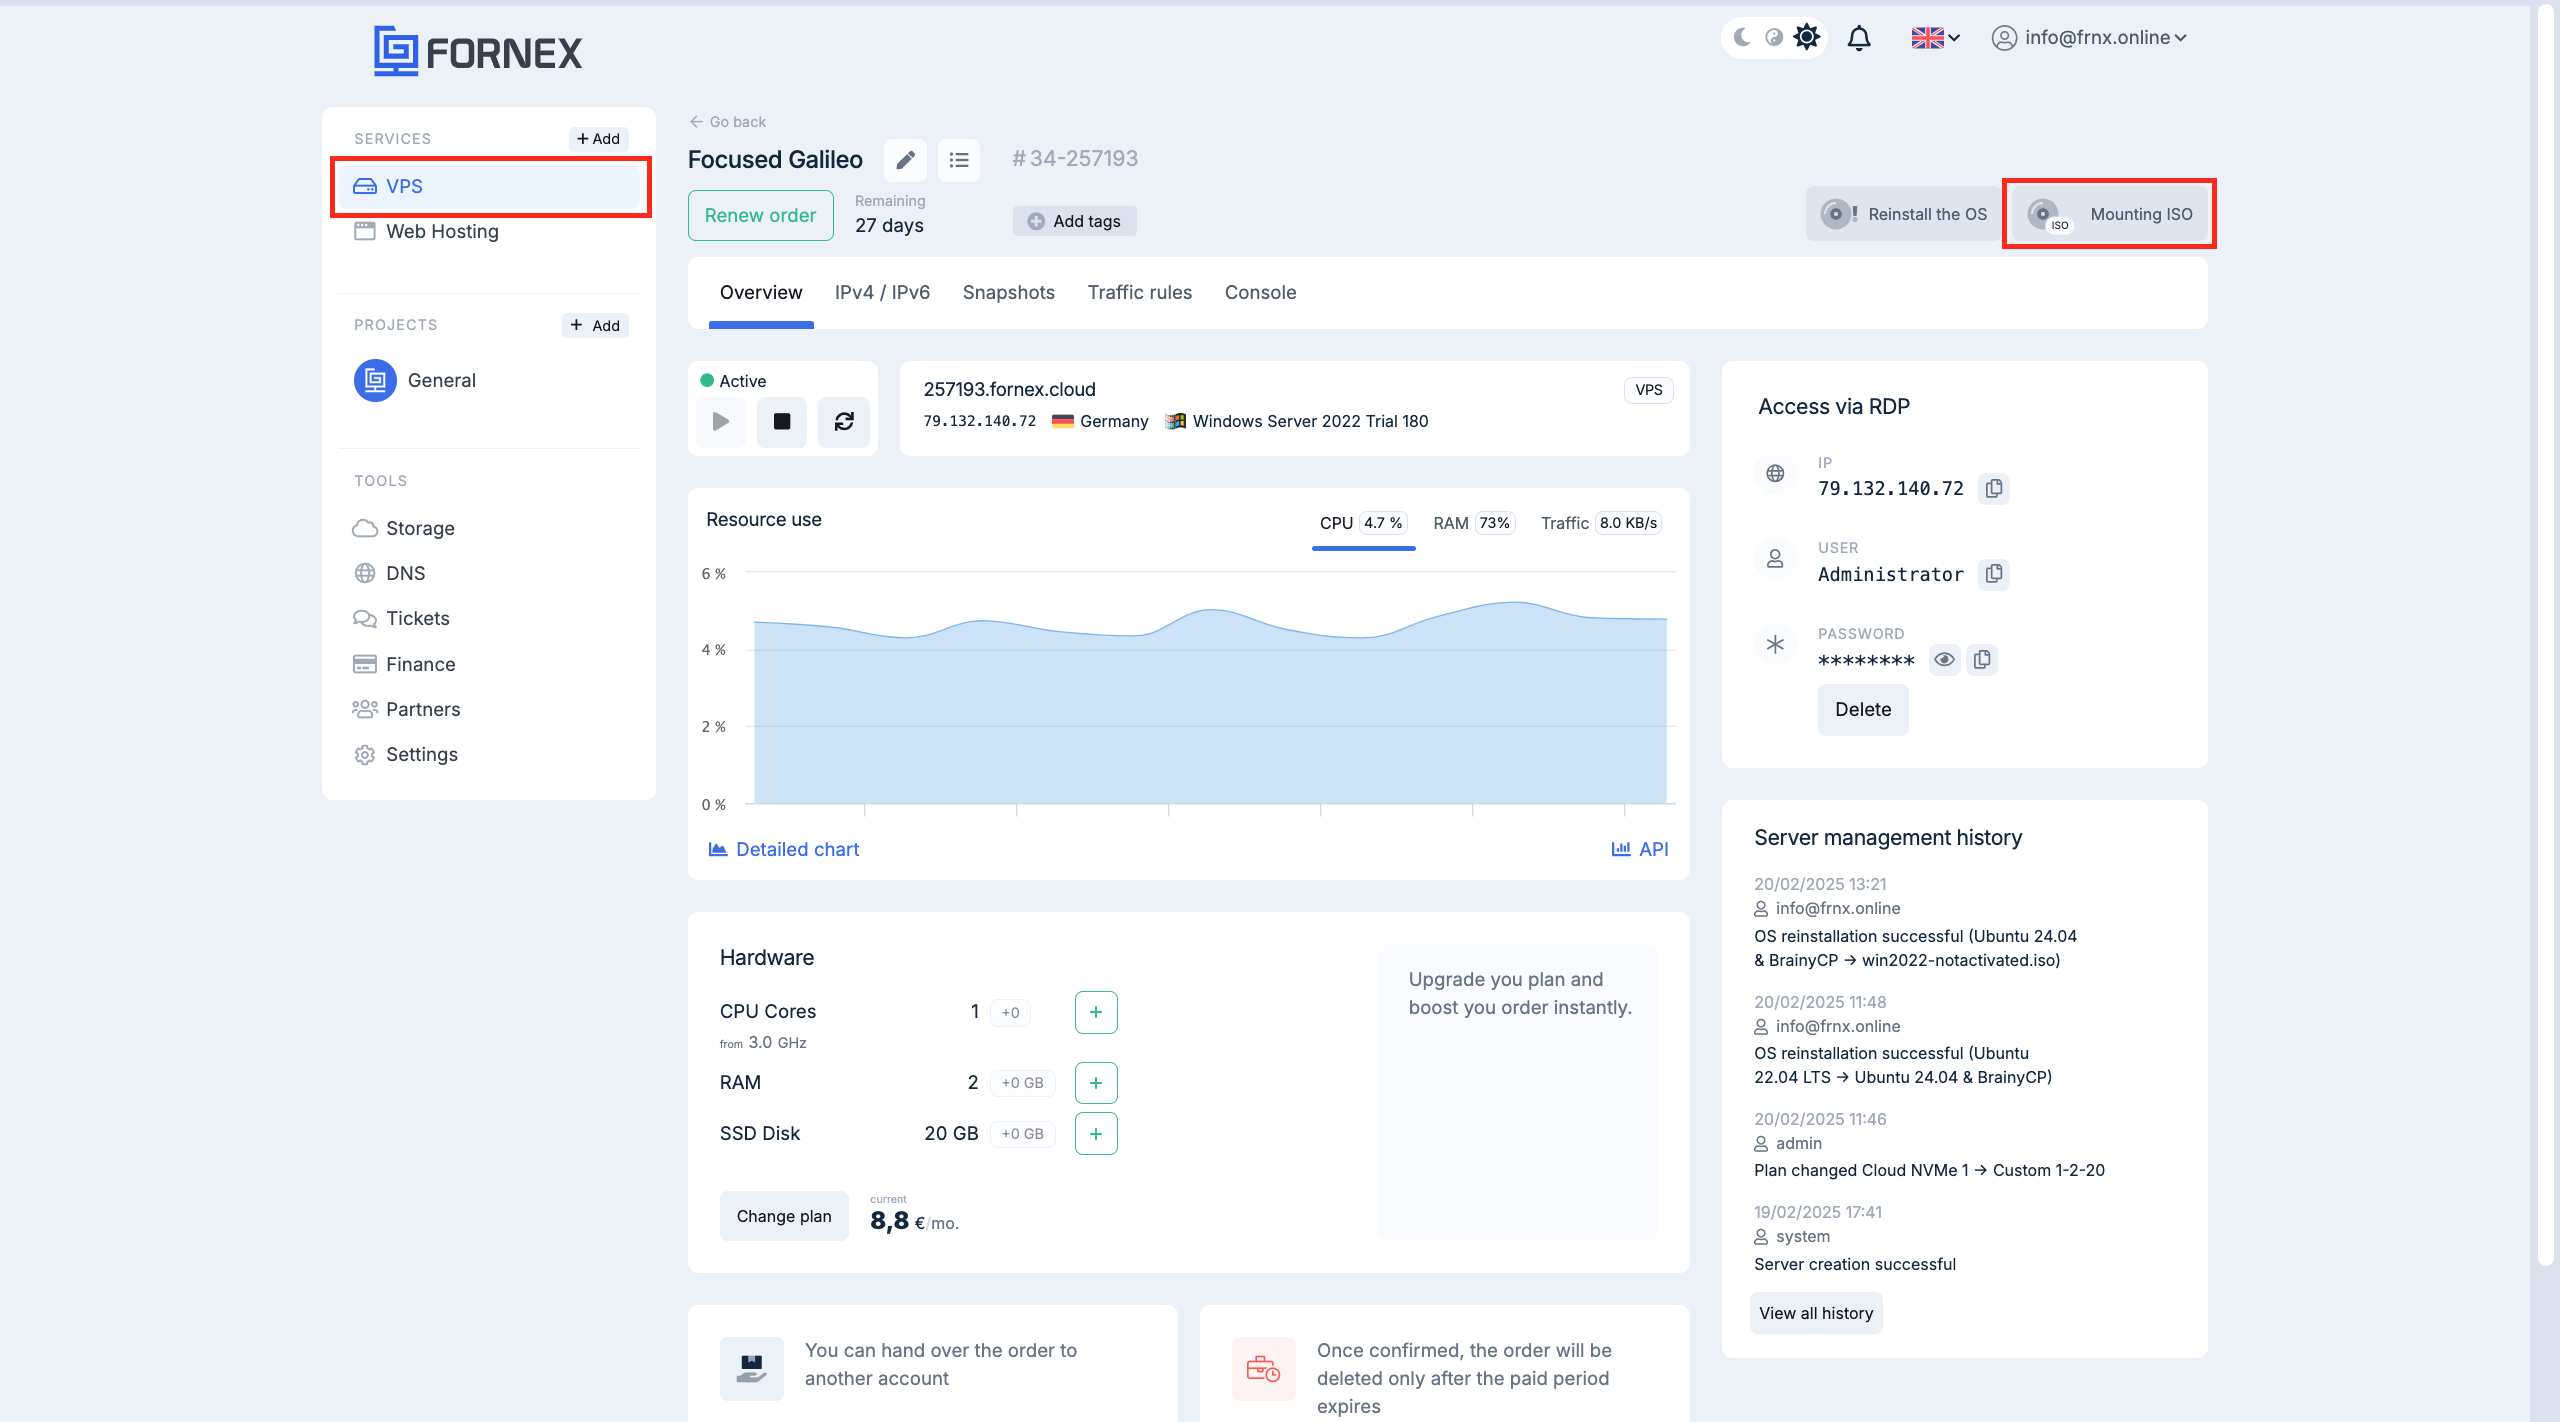Add tags to the server
Image resolution: width=2560 pixels, height=1422 pixels.
coord(1075,221)
